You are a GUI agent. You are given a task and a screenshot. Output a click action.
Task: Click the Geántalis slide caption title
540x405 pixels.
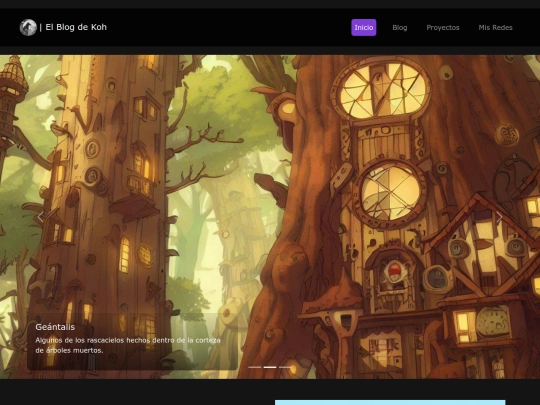pos(55,327)
